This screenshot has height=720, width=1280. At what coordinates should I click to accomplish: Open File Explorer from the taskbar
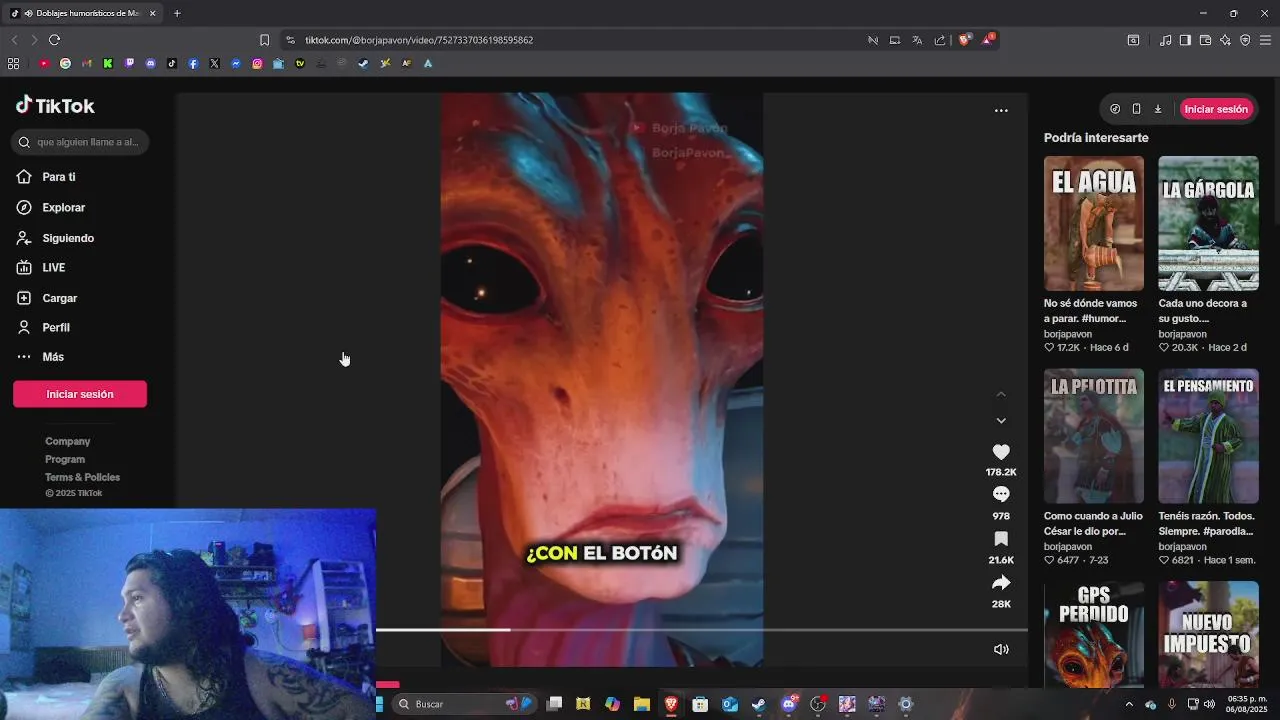pyautogui.click(x=642, y=704)
